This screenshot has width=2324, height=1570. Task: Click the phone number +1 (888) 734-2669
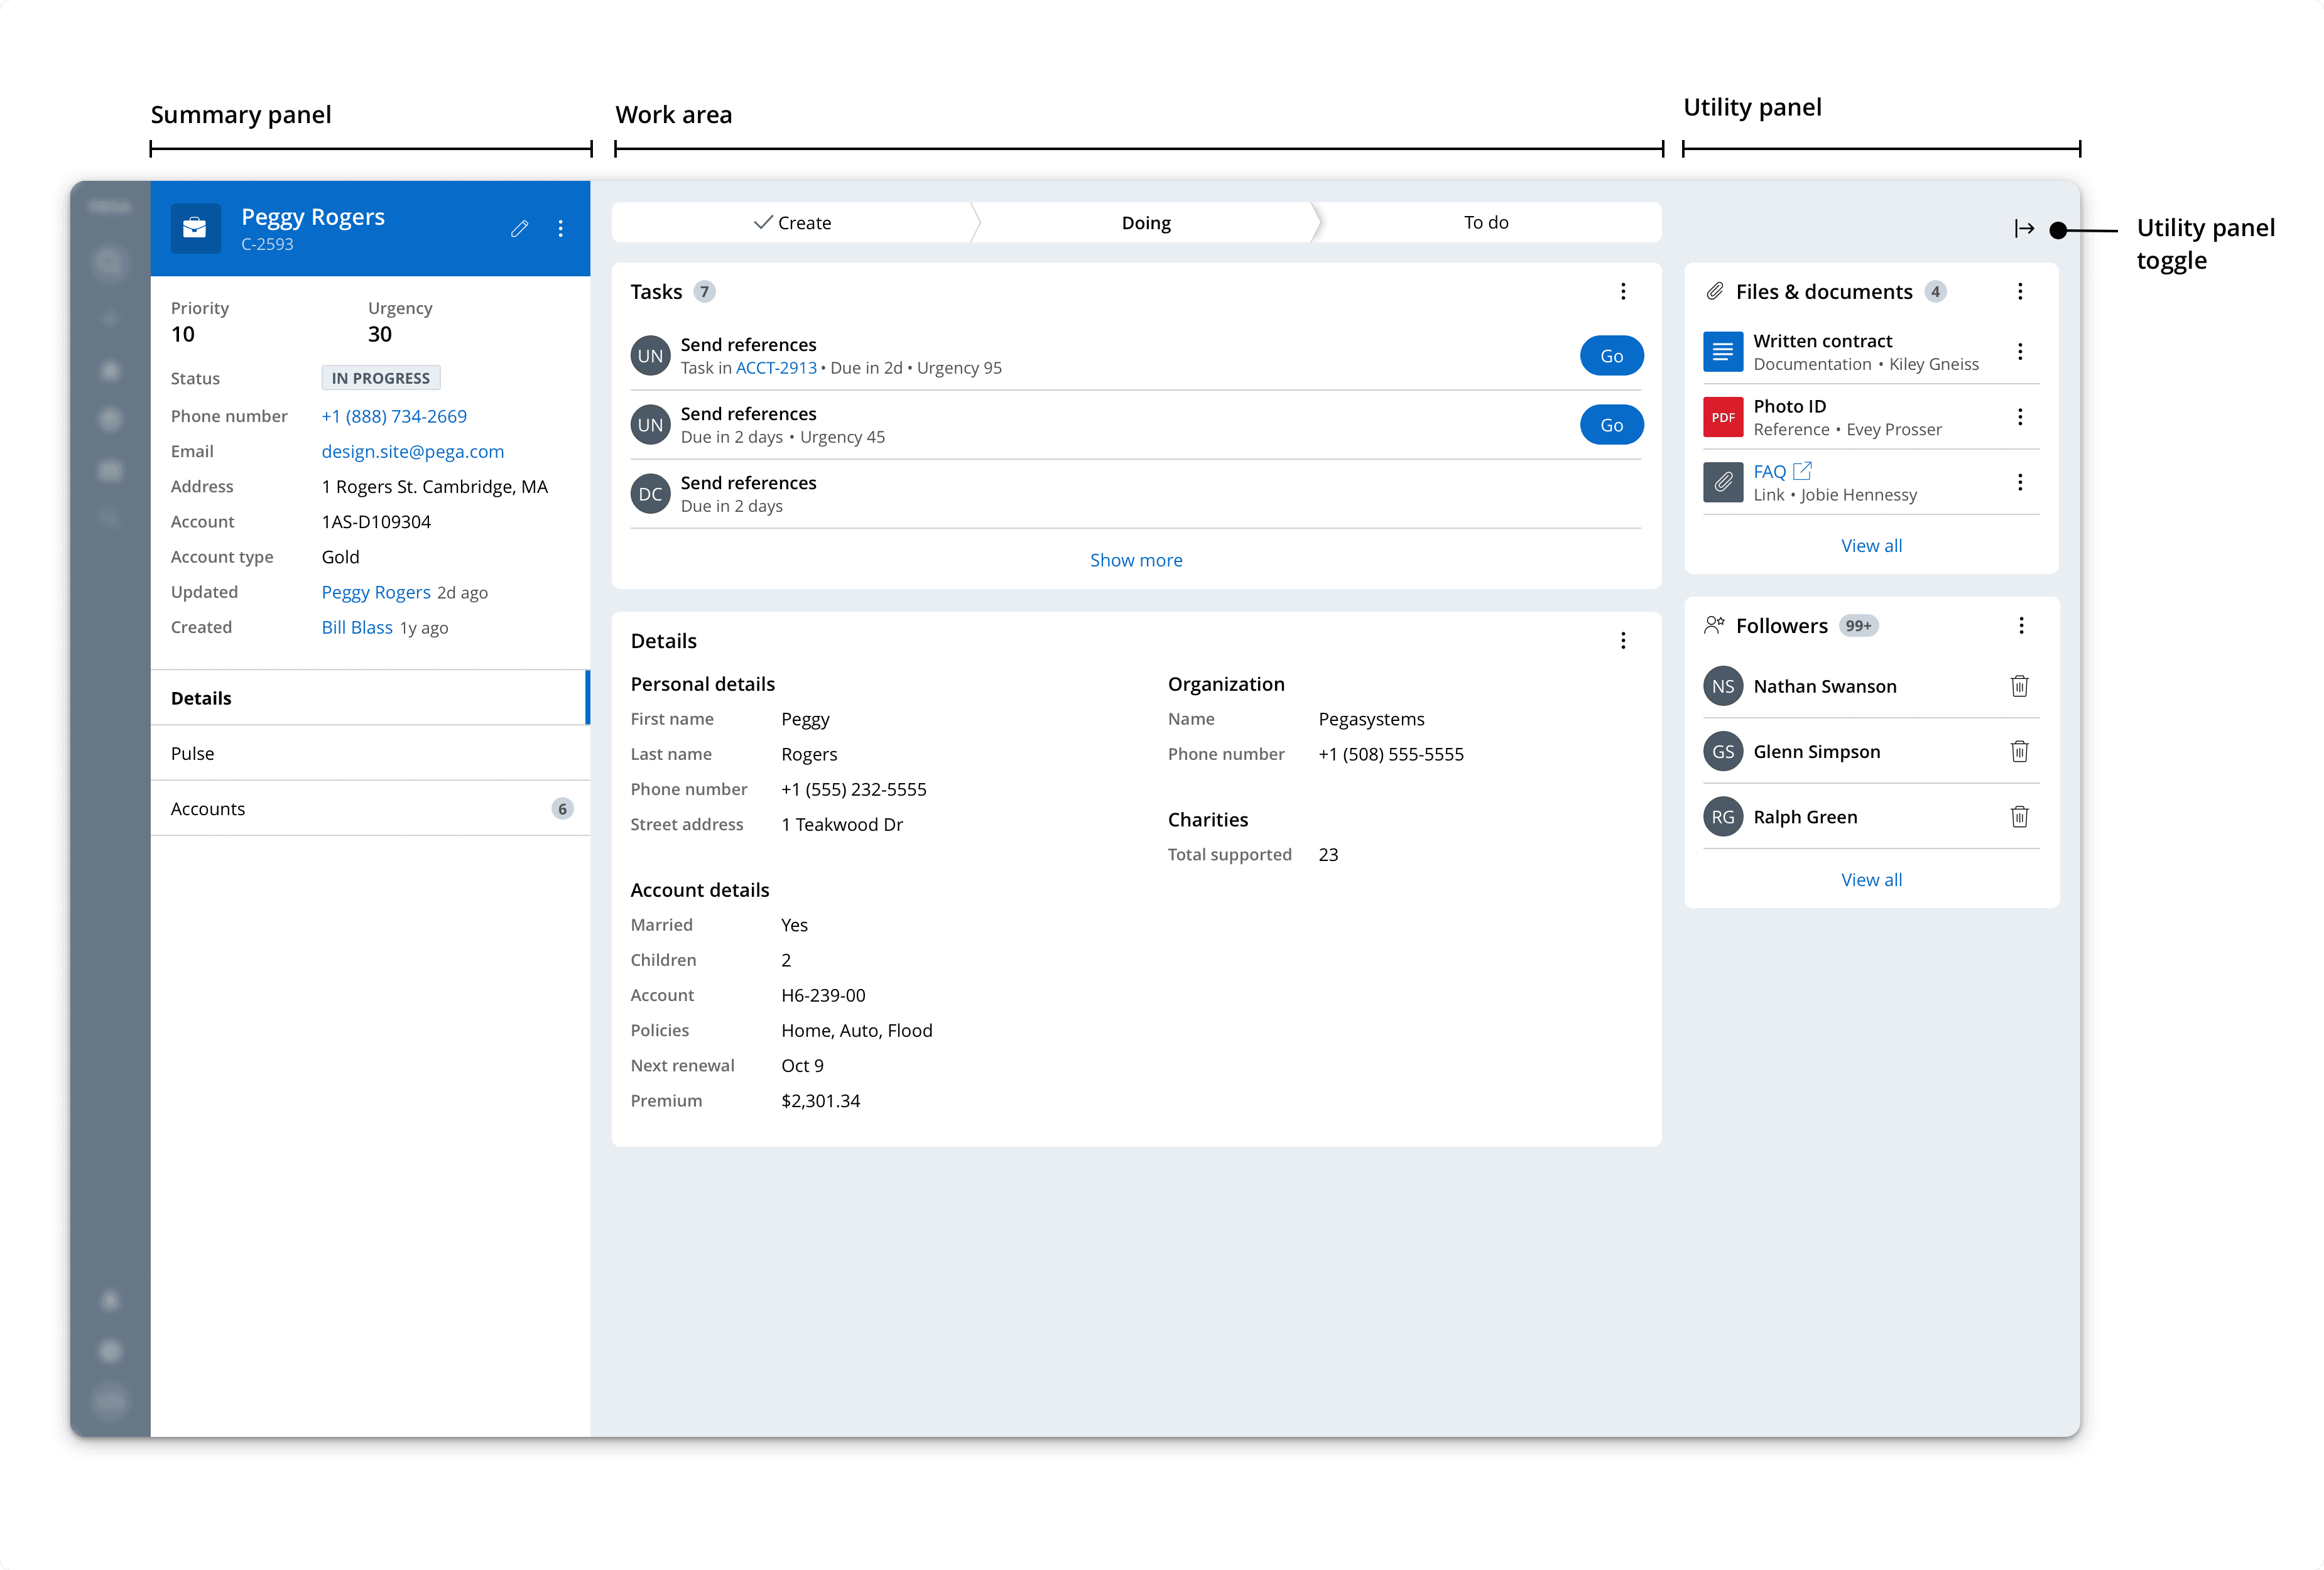point(394,416)
